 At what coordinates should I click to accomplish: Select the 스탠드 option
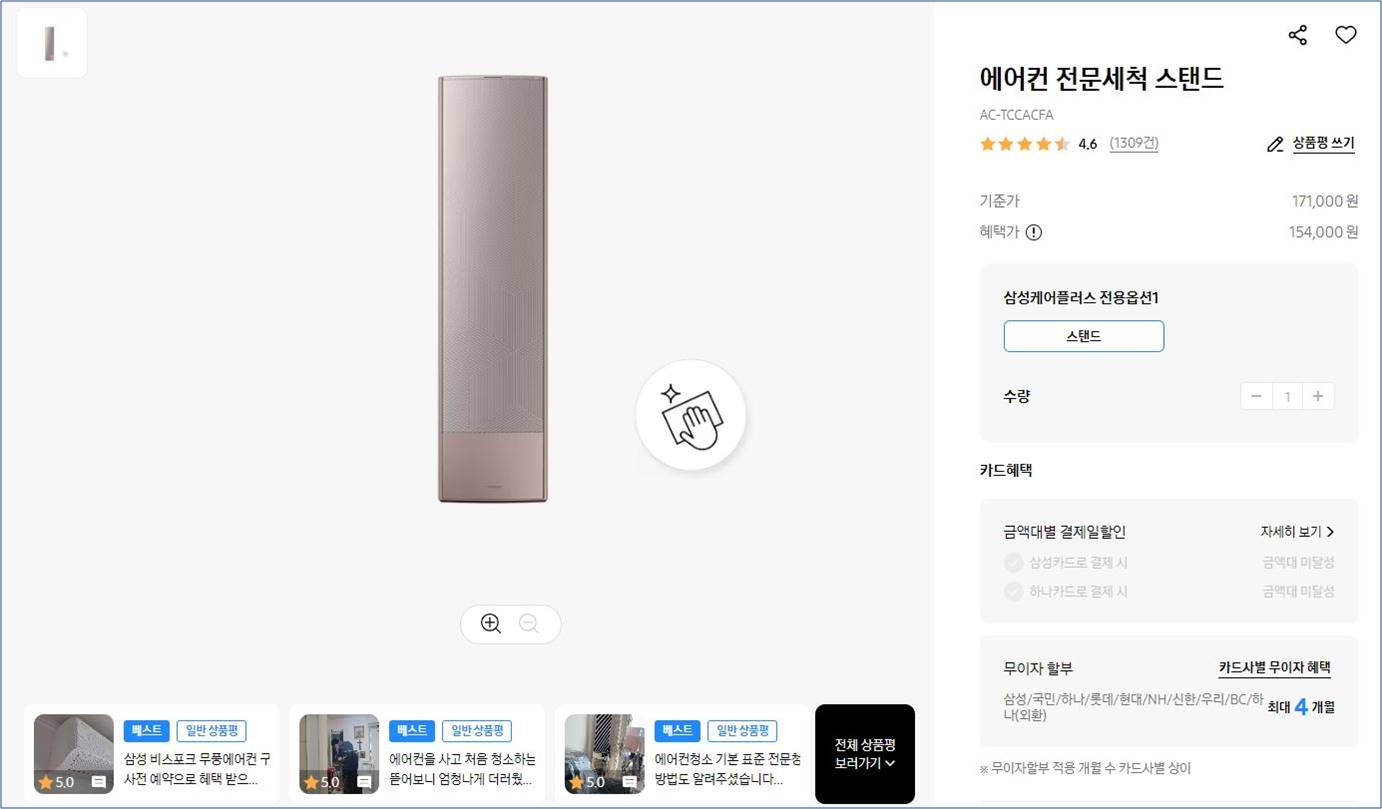pos(1083,336)
